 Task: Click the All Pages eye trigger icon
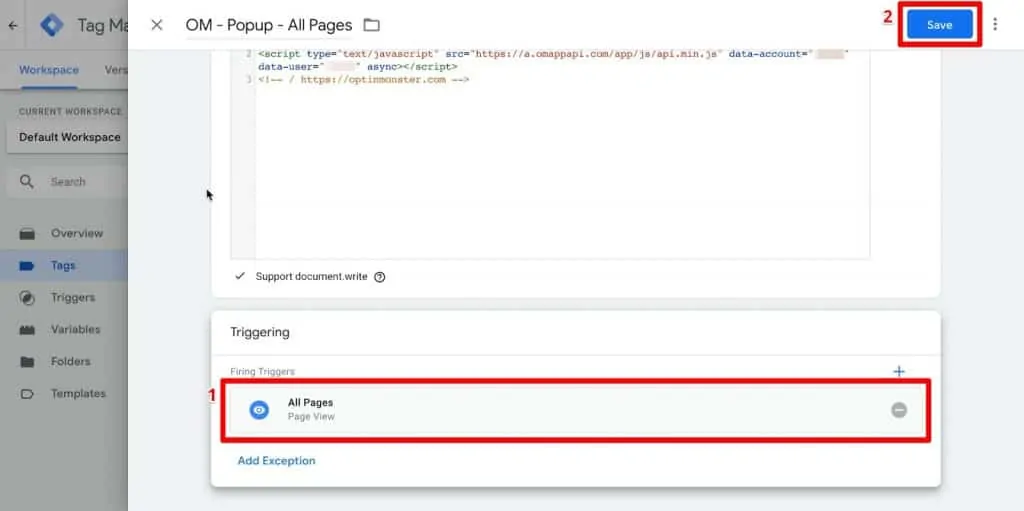click(x=259, y=410)
